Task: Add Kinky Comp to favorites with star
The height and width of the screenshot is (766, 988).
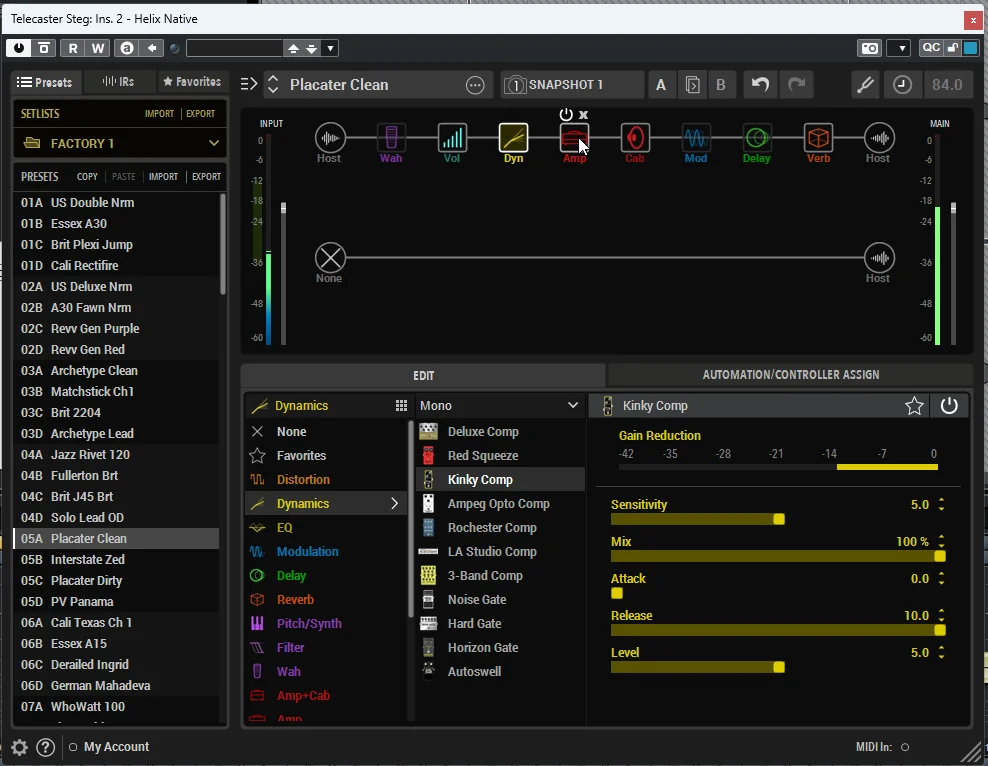Action: 914,406
